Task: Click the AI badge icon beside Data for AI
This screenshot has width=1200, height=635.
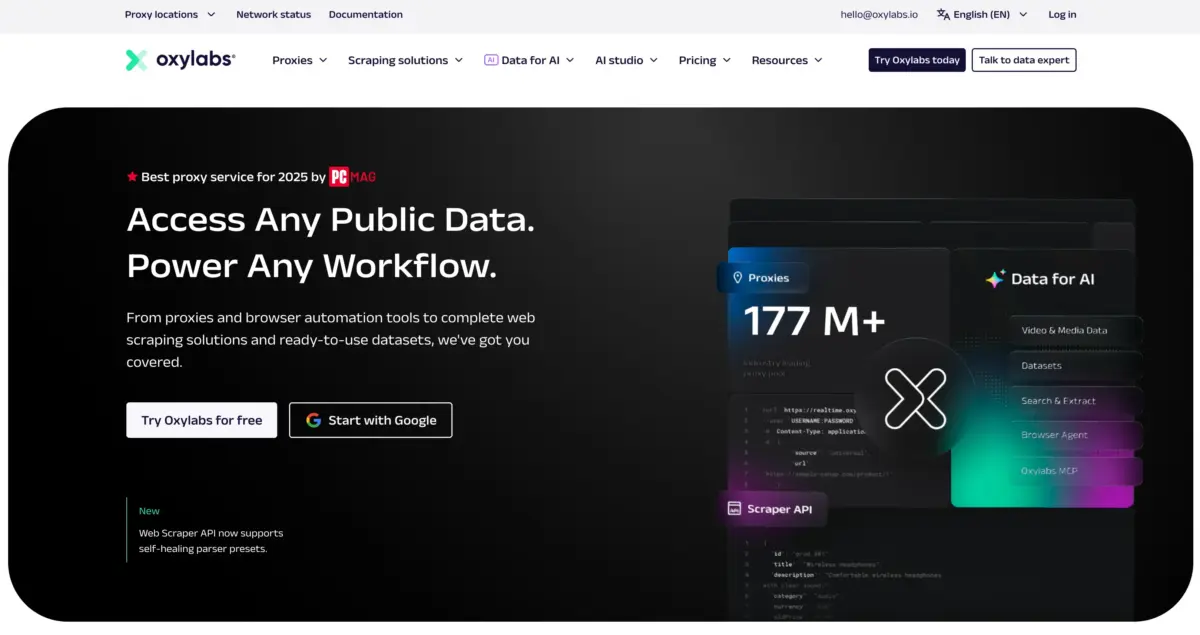Action: (x=491, y=60)
